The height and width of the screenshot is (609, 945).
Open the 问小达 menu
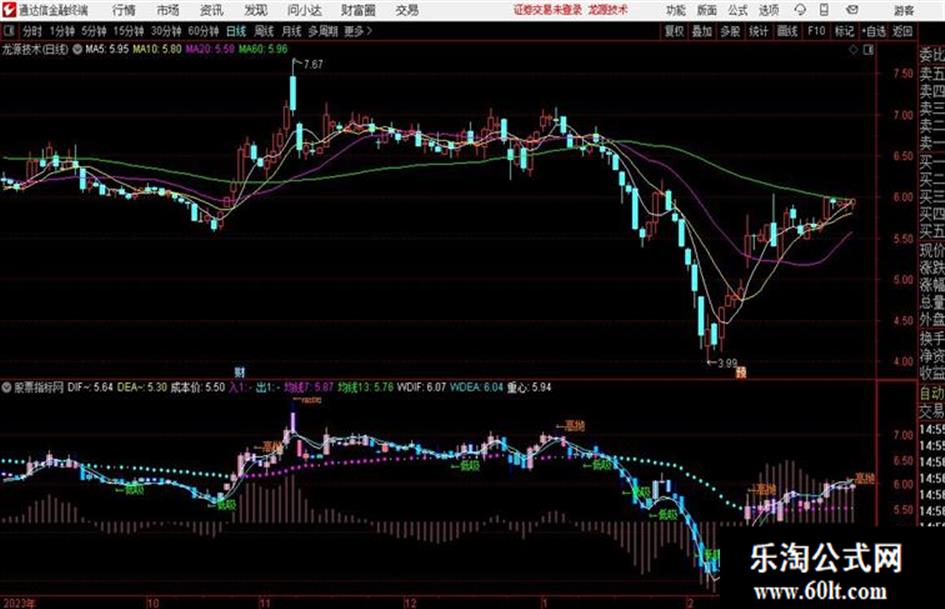(x=304, y=10)
